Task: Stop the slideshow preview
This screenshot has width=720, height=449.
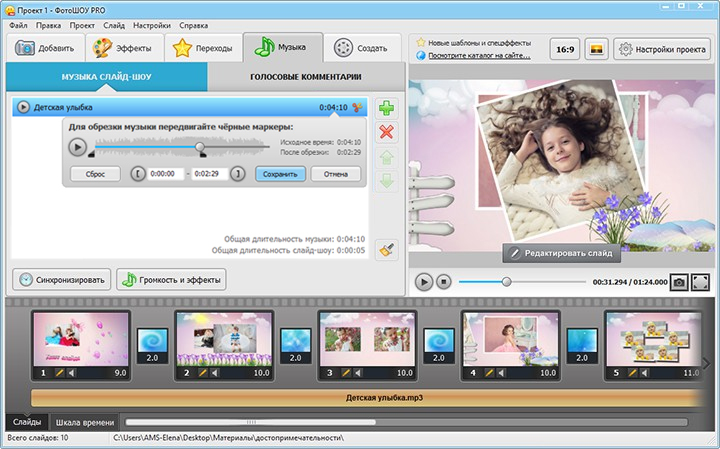Action: point(444,282)
